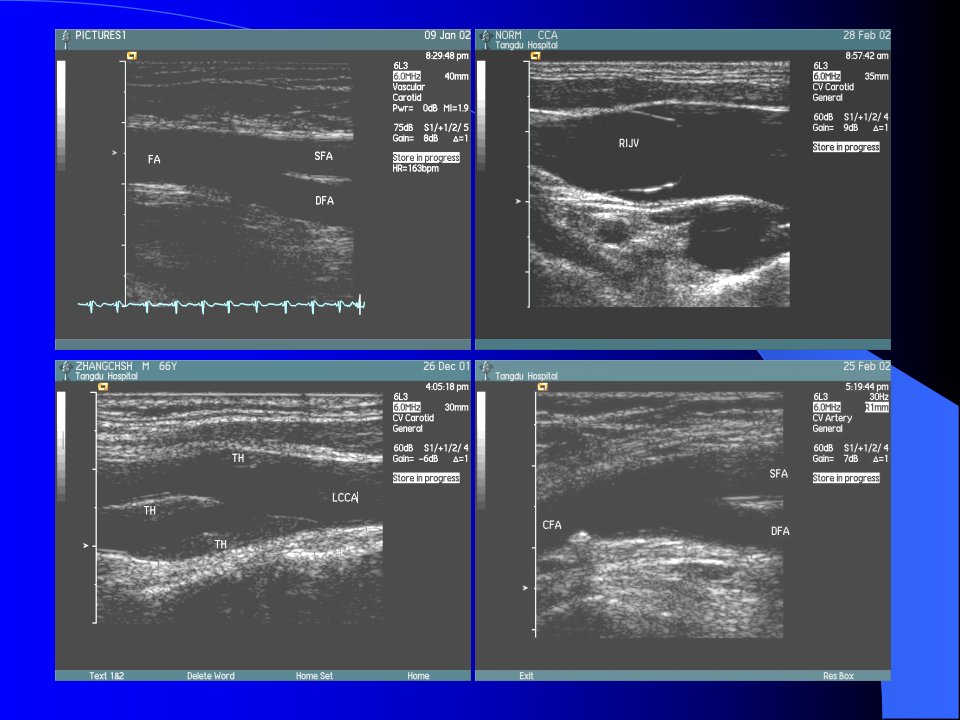
Task: Click the yellow probe marker in ZHANGCHSH panel
Action: (103, 387)
